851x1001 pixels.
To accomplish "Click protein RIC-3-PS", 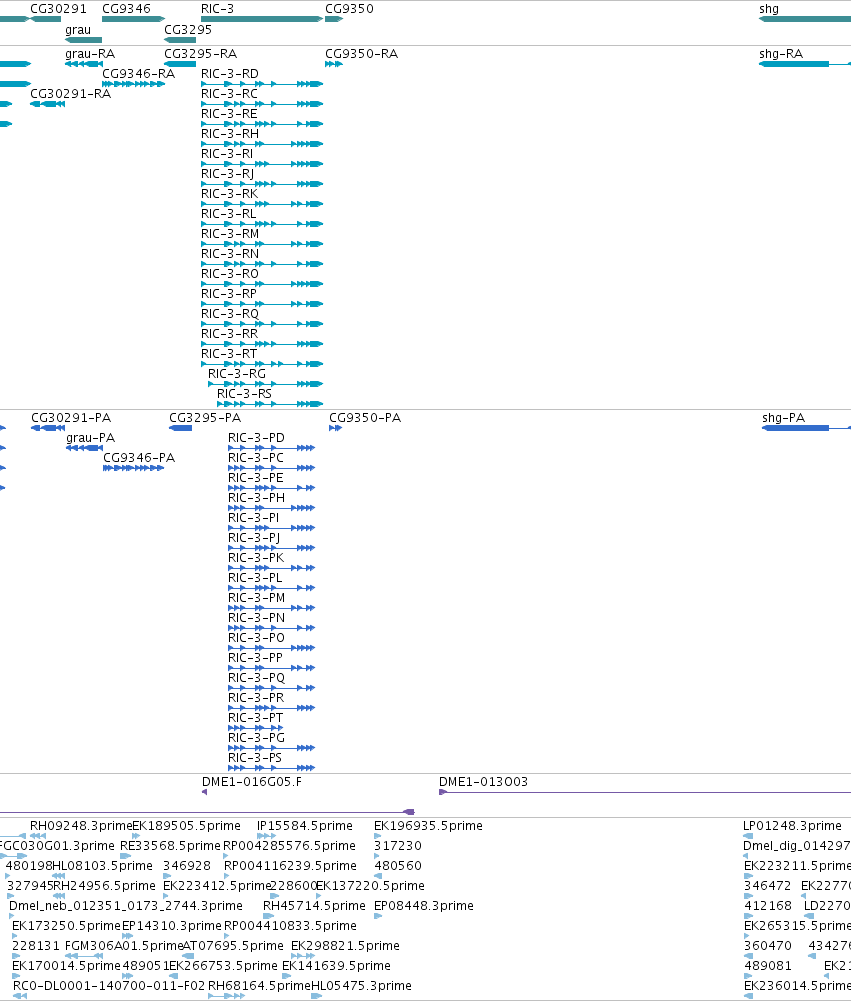I will click(271, 768).
